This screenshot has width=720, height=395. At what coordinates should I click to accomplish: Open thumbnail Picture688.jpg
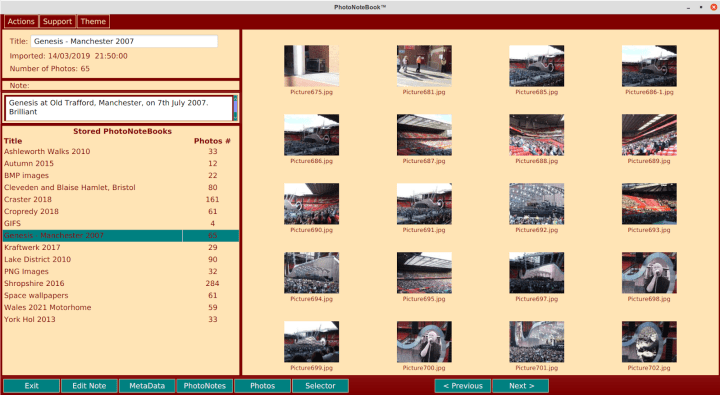click(x=536, y=135)
